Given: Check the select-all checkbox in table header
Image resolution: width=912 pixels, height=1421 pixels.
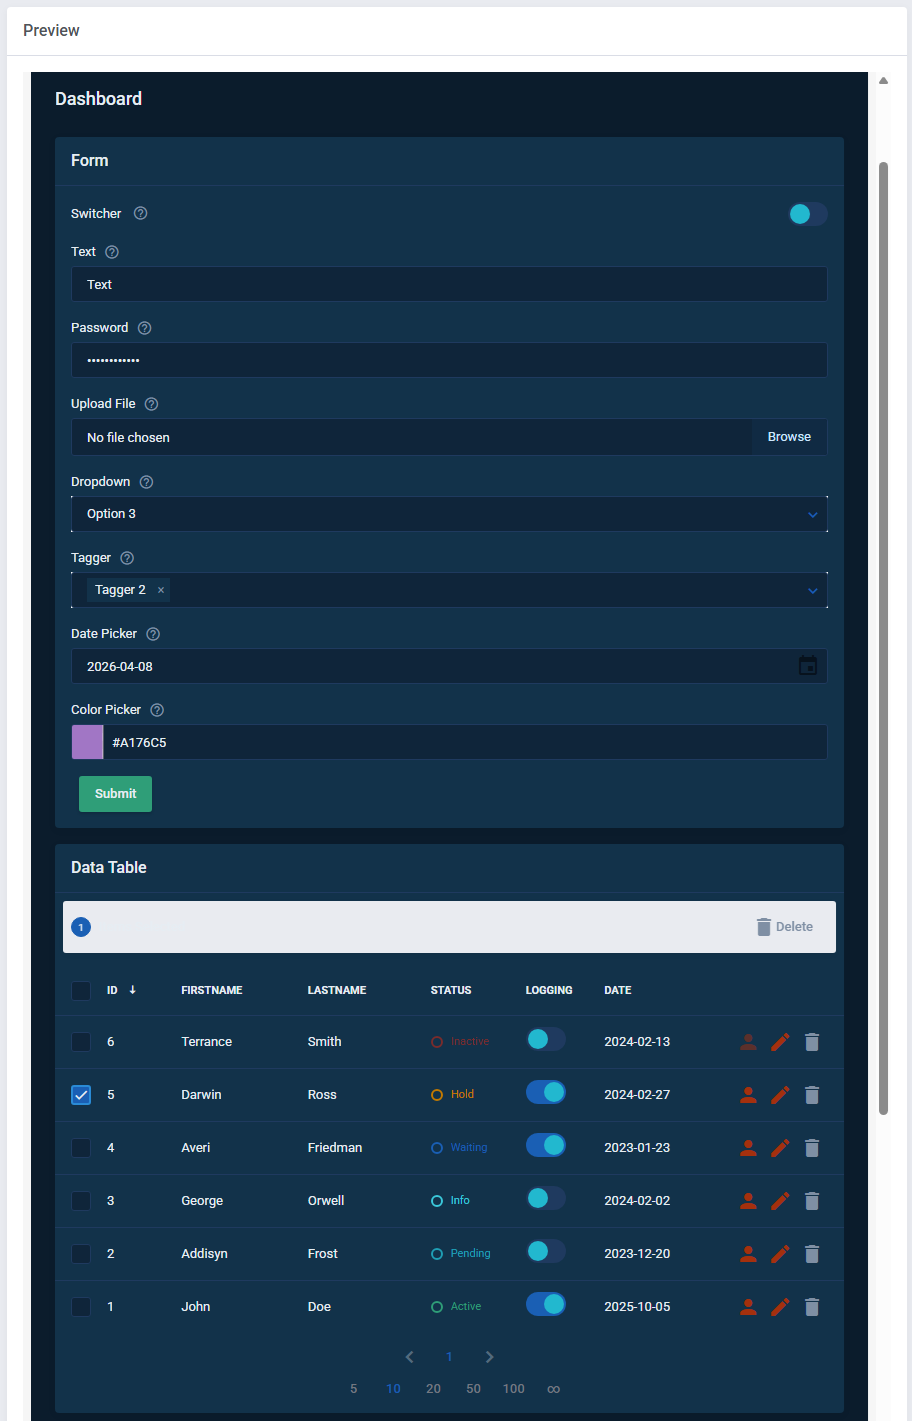Looking at the screenshot, I should (x=81, y=991).
